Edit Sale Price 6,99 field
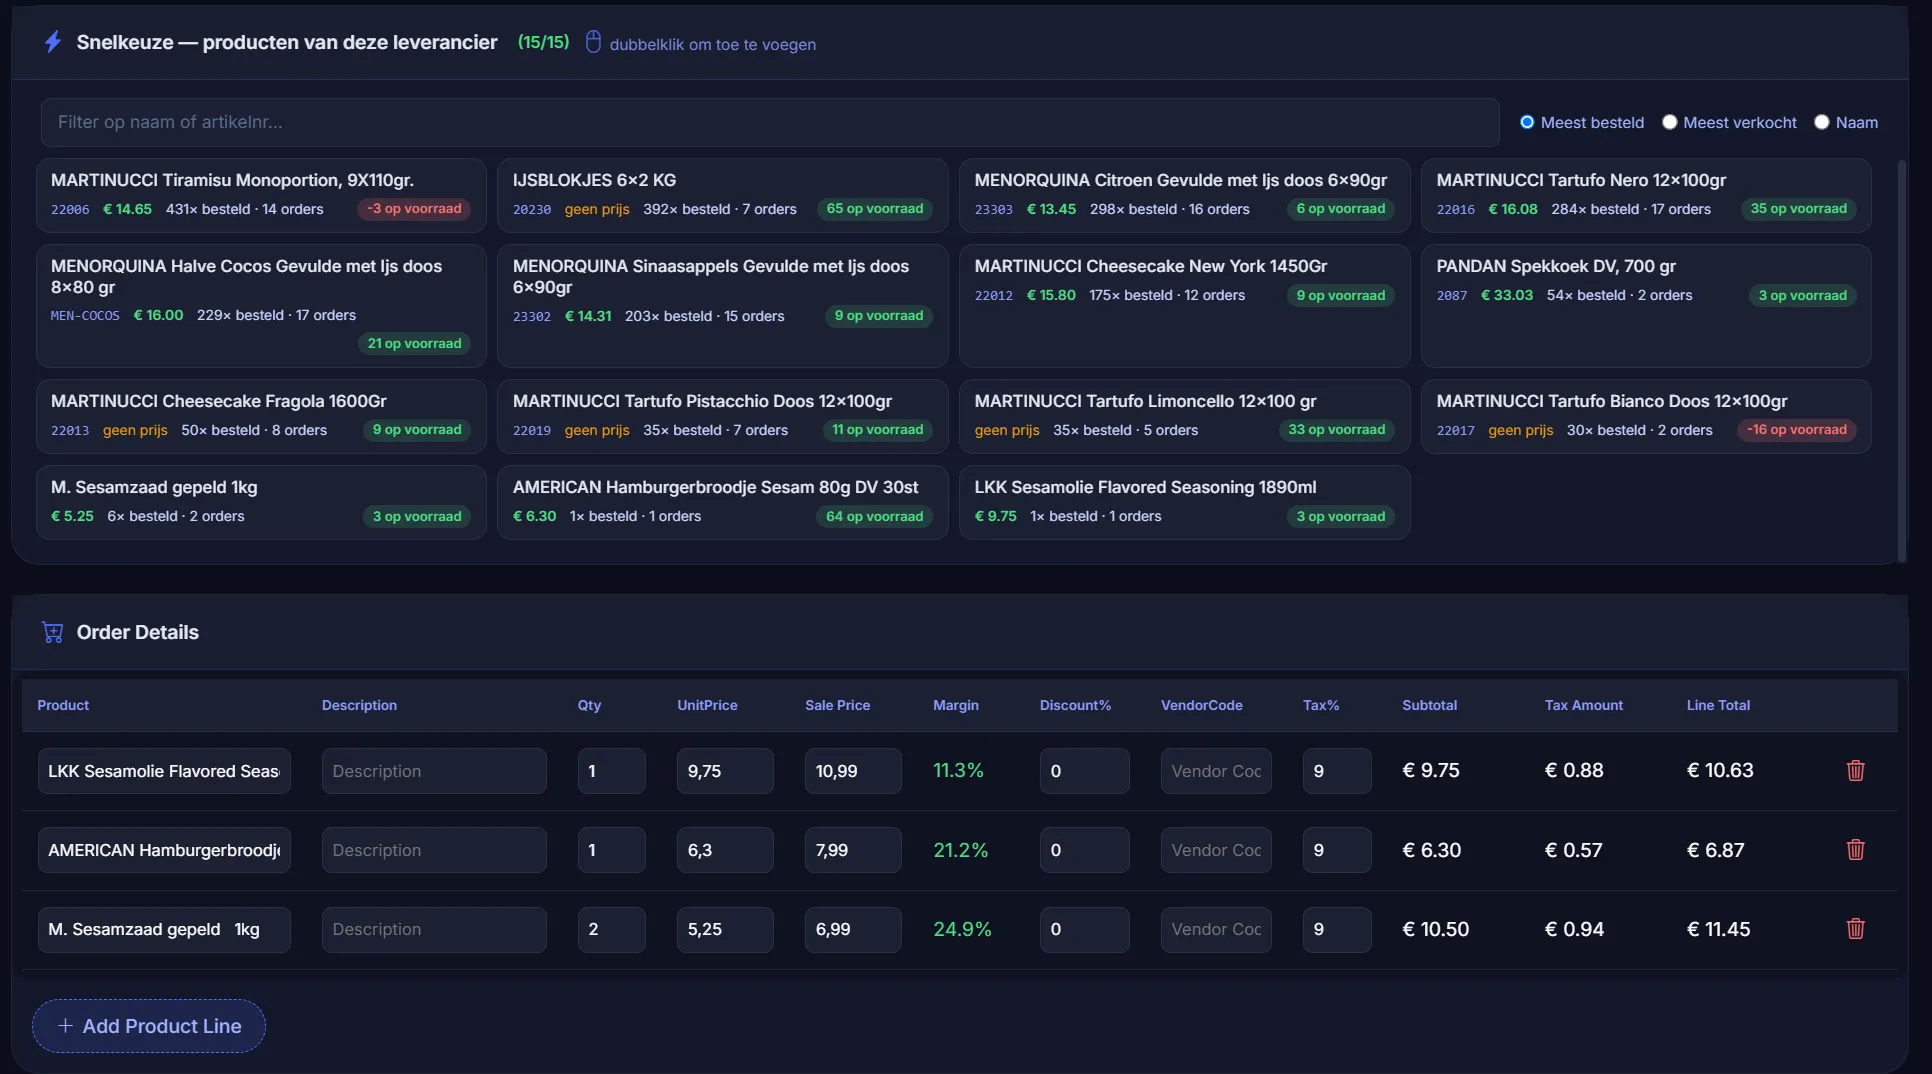The image size is (1932, 1074). [x=853, y=929]
